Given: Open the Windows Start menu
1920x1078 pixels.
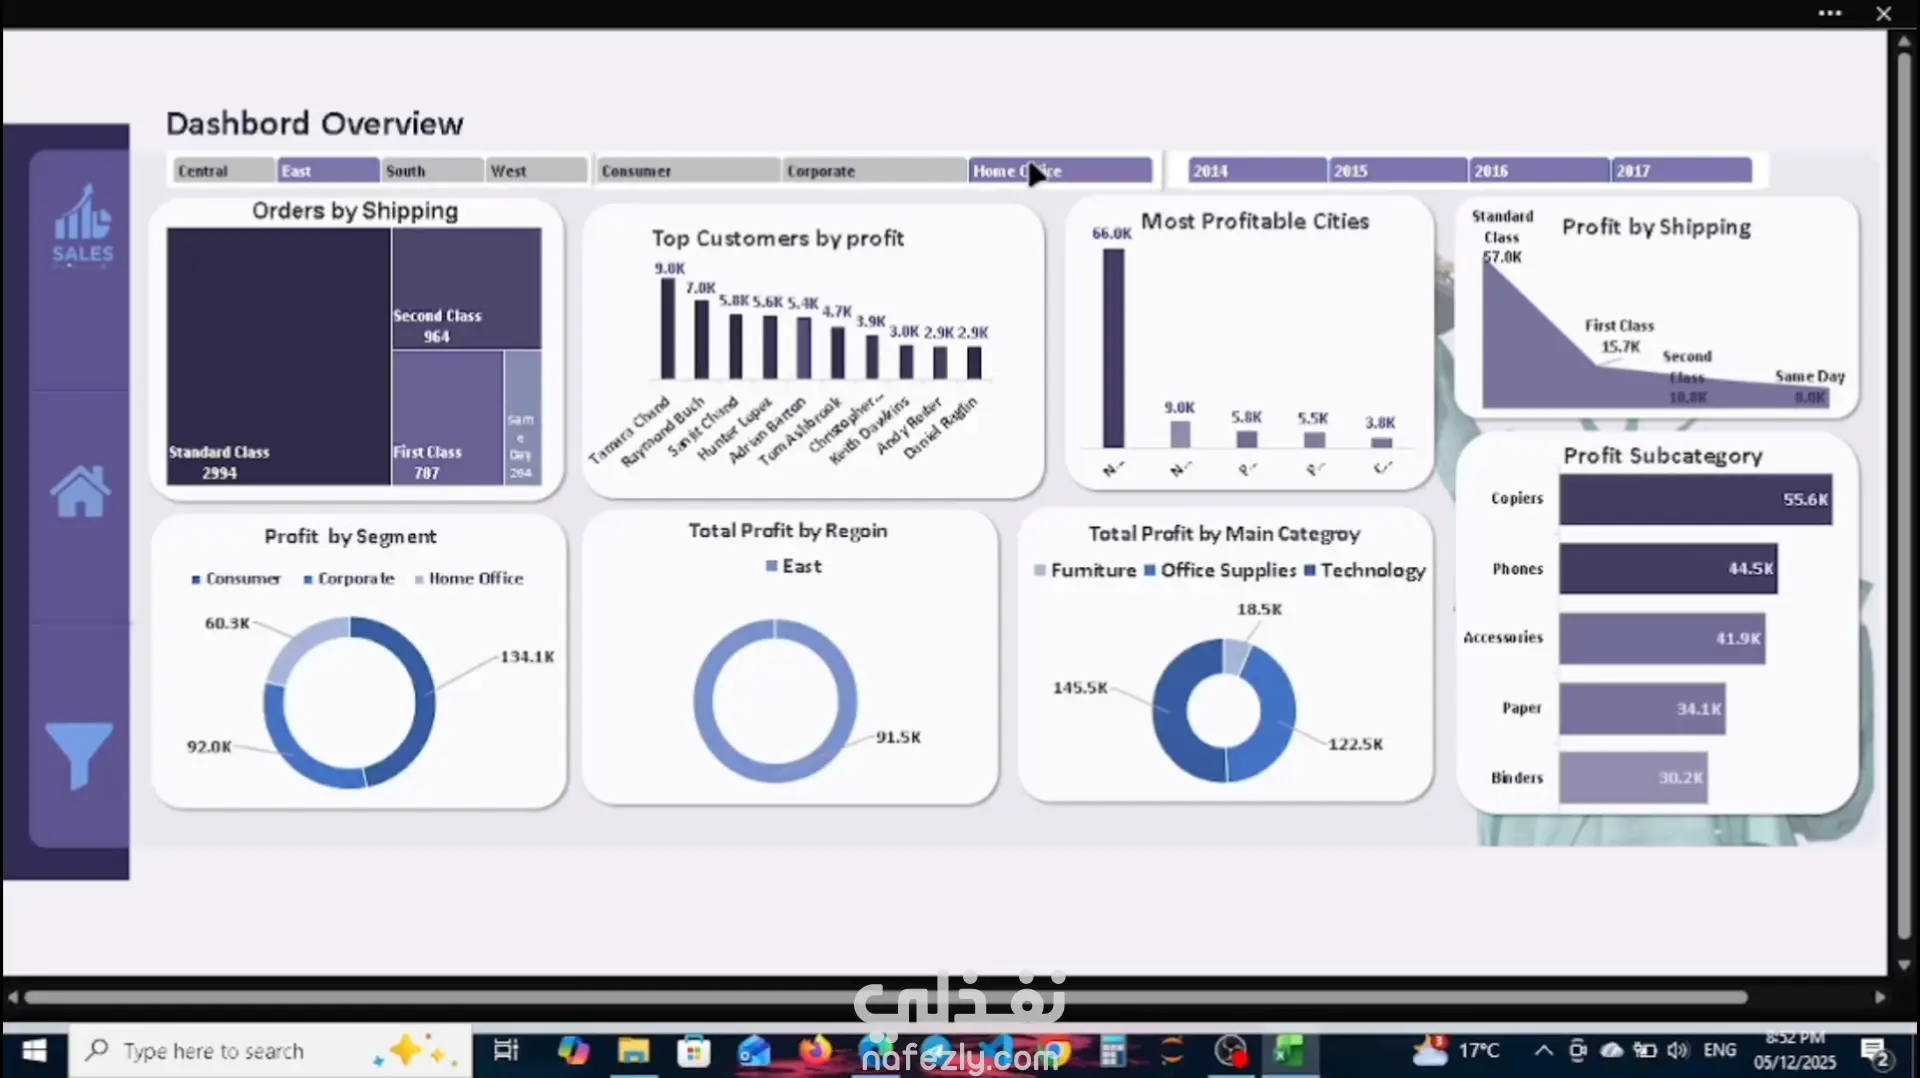Looking at the screenshot, I should pyautogui.click(x=34, y=1051).
